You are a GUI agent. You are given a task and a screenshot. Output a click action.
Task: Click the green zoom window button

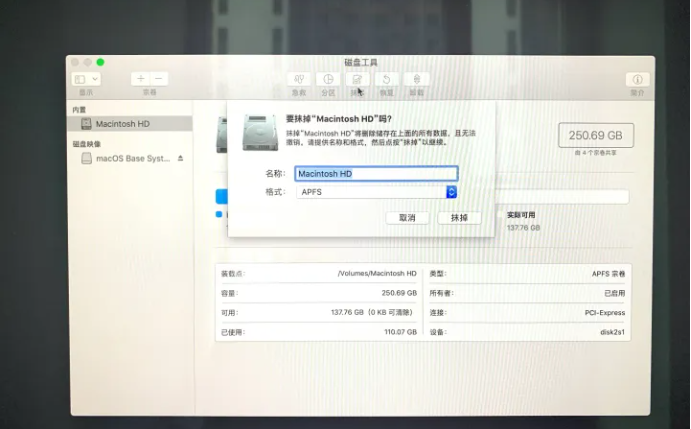coord(100,62)
